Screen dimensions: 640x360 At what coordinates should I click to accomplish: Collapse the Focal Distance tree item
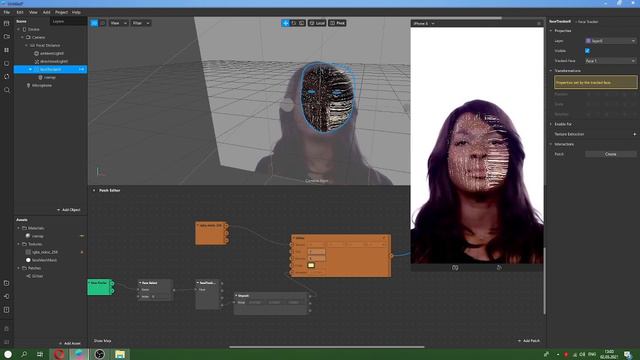(x=27, y=45)
